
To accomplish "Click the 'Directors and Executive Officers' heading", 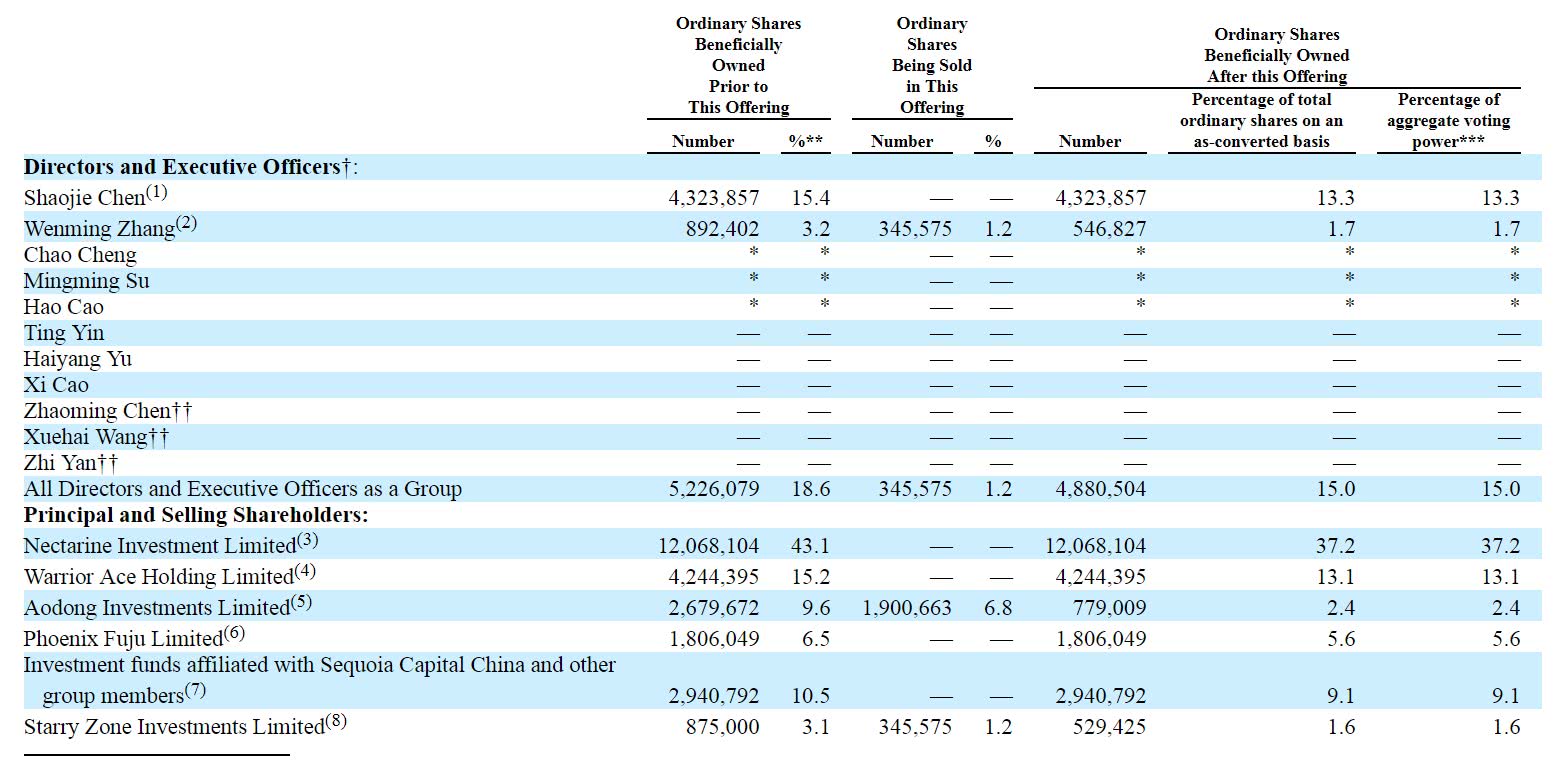I will pyautogui.click(x=190, y=167).
